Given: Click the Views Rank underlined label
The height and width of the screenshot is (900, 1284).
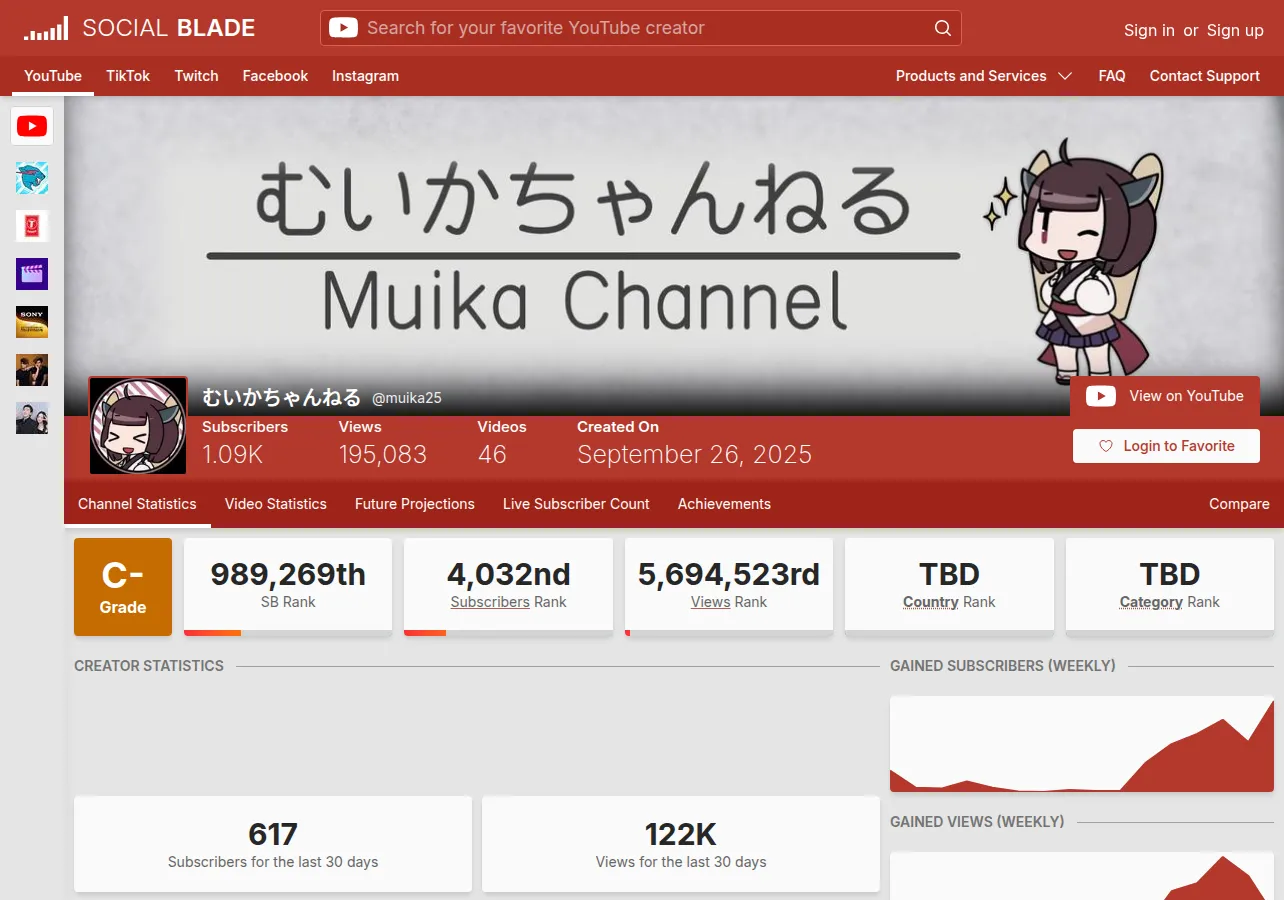Looking at the screenshot, I should point(711,602).
